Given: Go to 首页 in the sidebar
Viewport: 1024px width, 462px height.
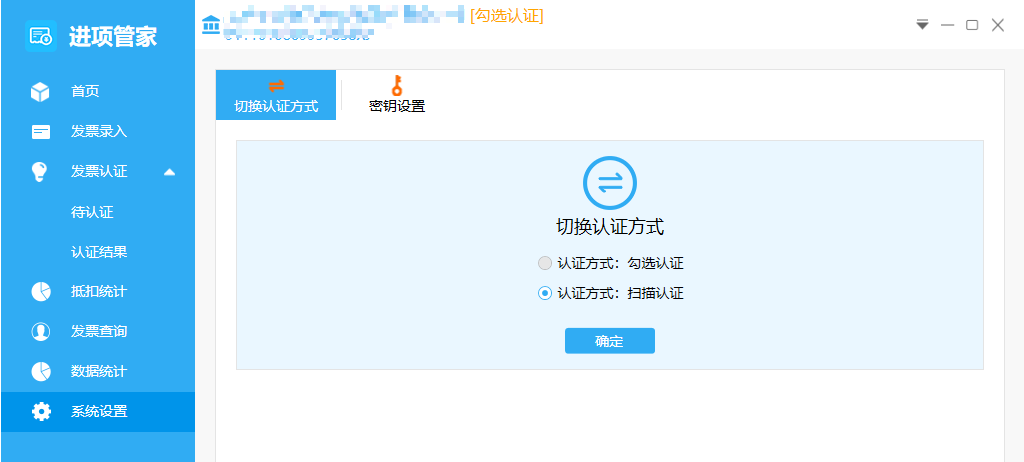Looking at the screenshot, I should tap(98, 91).
